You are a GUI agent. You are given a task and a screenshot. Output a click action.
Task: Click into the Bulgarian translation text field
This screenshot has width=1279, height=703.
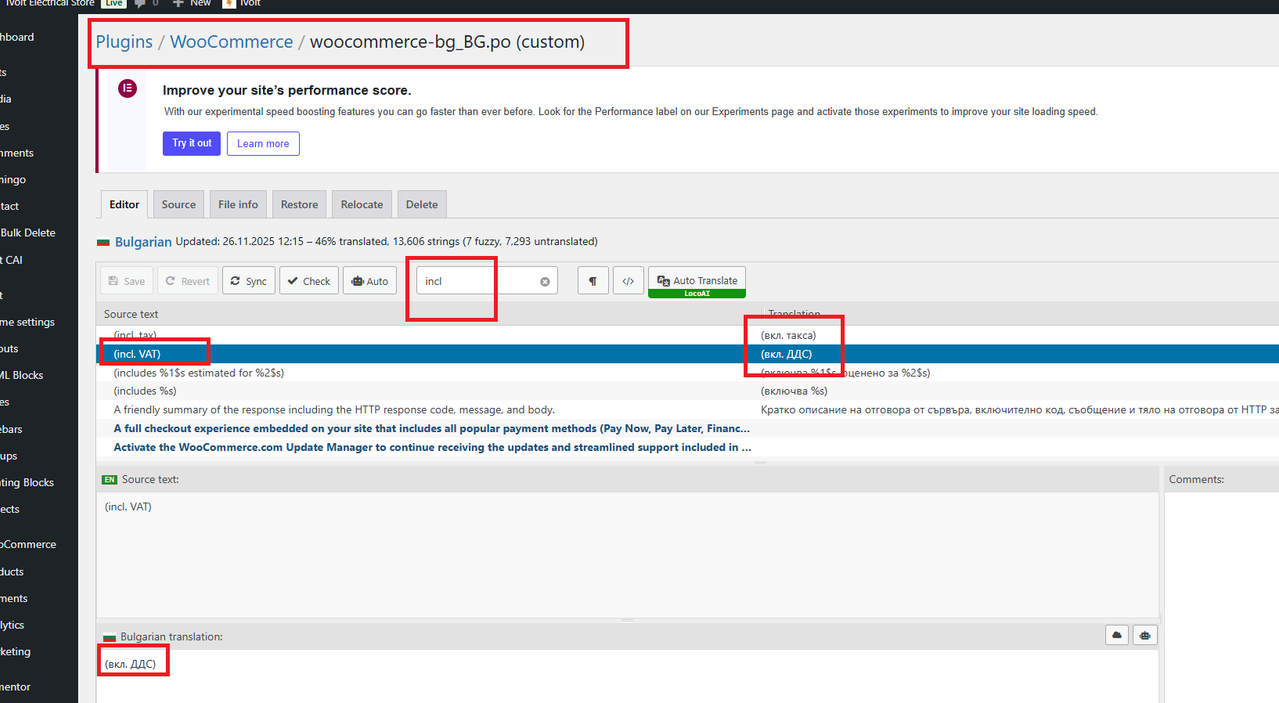point(627,676)
